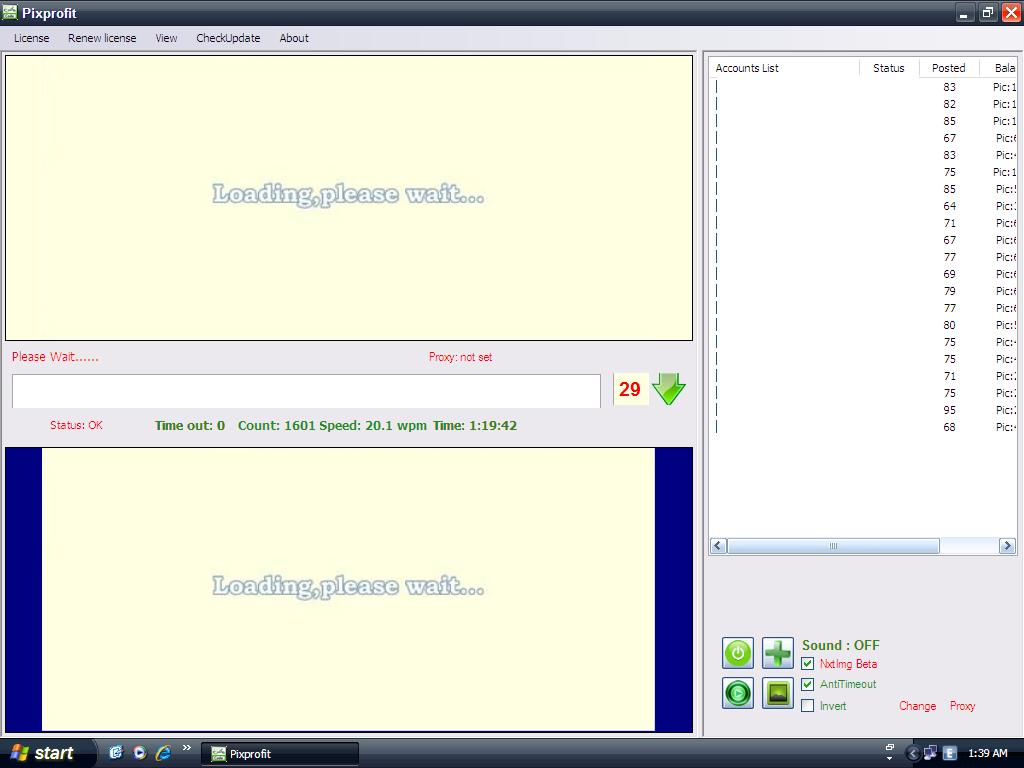Open the CheckUpdate menu
The width and height of the screenshot is (1024, 768).
pyautogui.click(x=228, y=38)
